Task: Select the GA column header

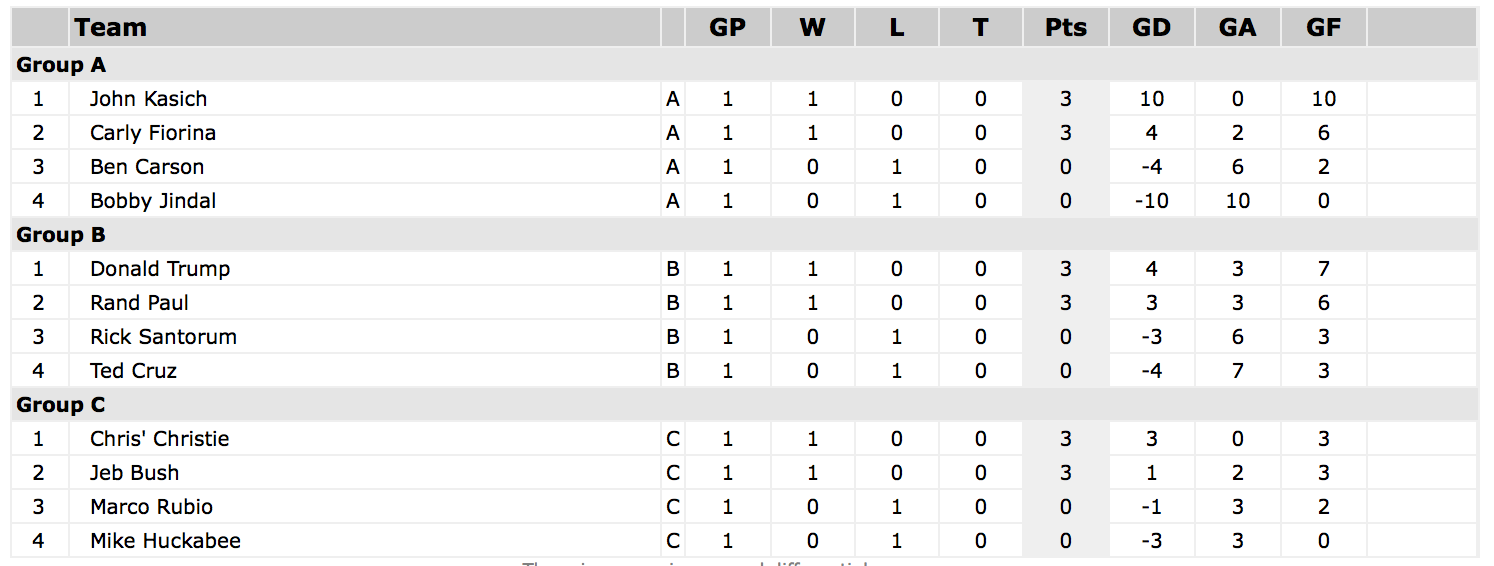Action: click(1237, 27)
